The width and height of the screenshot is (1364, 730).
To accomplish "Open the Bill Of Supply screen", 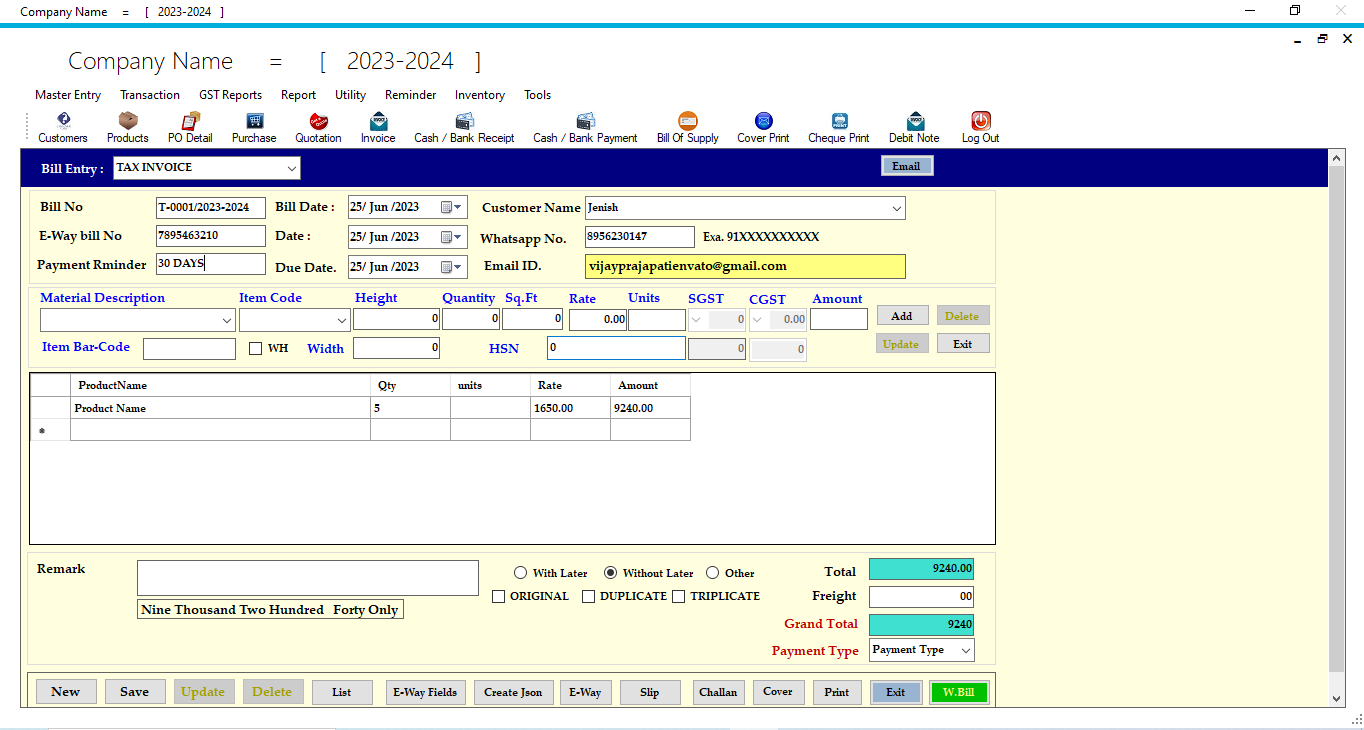I will (x=687, y=127).
